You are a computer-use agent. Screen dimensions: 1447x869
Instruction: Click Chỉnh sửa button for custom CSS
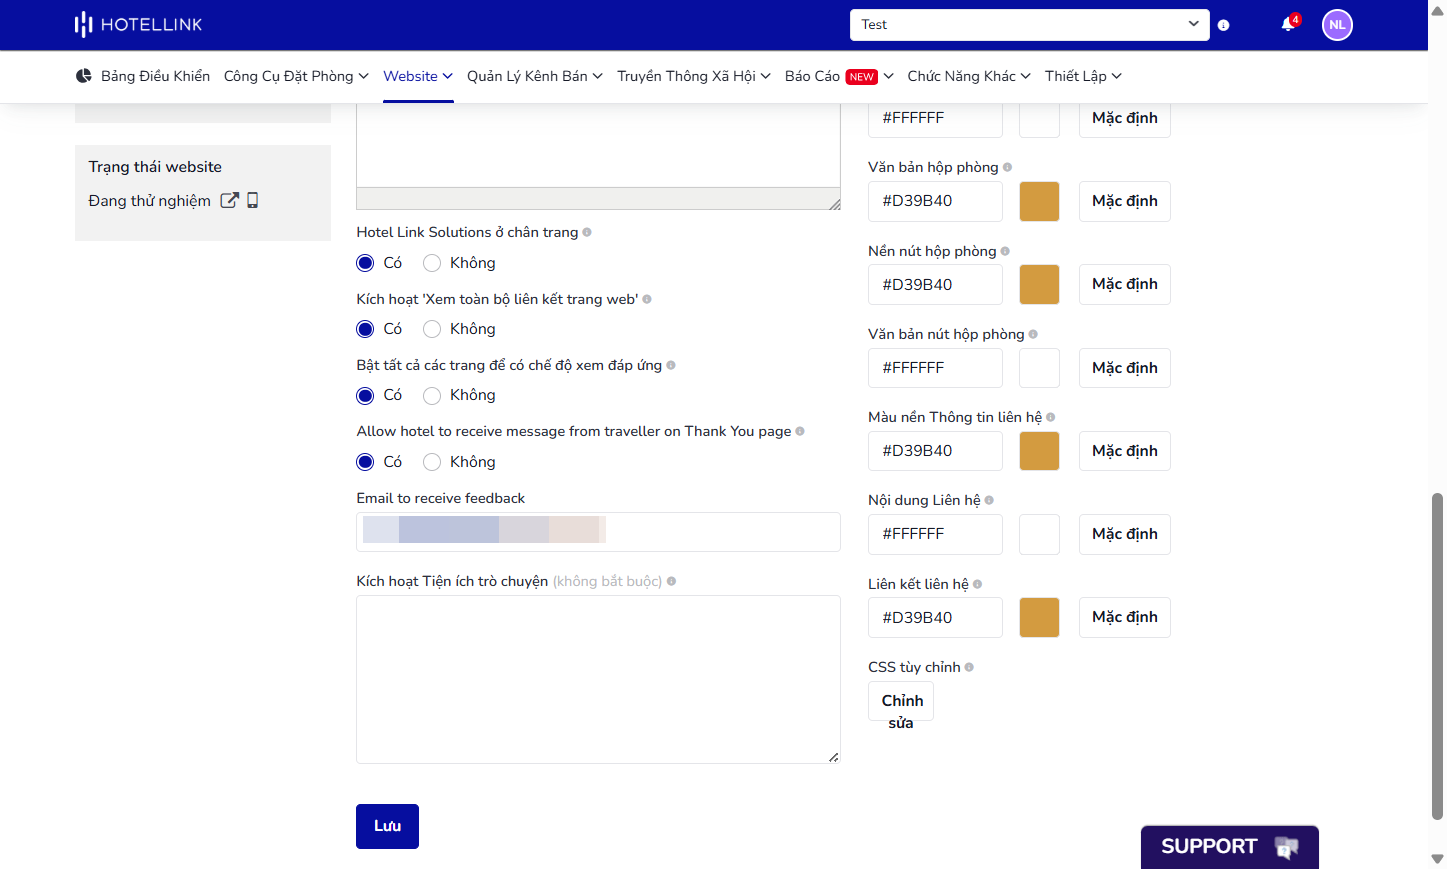click(901, 701)
